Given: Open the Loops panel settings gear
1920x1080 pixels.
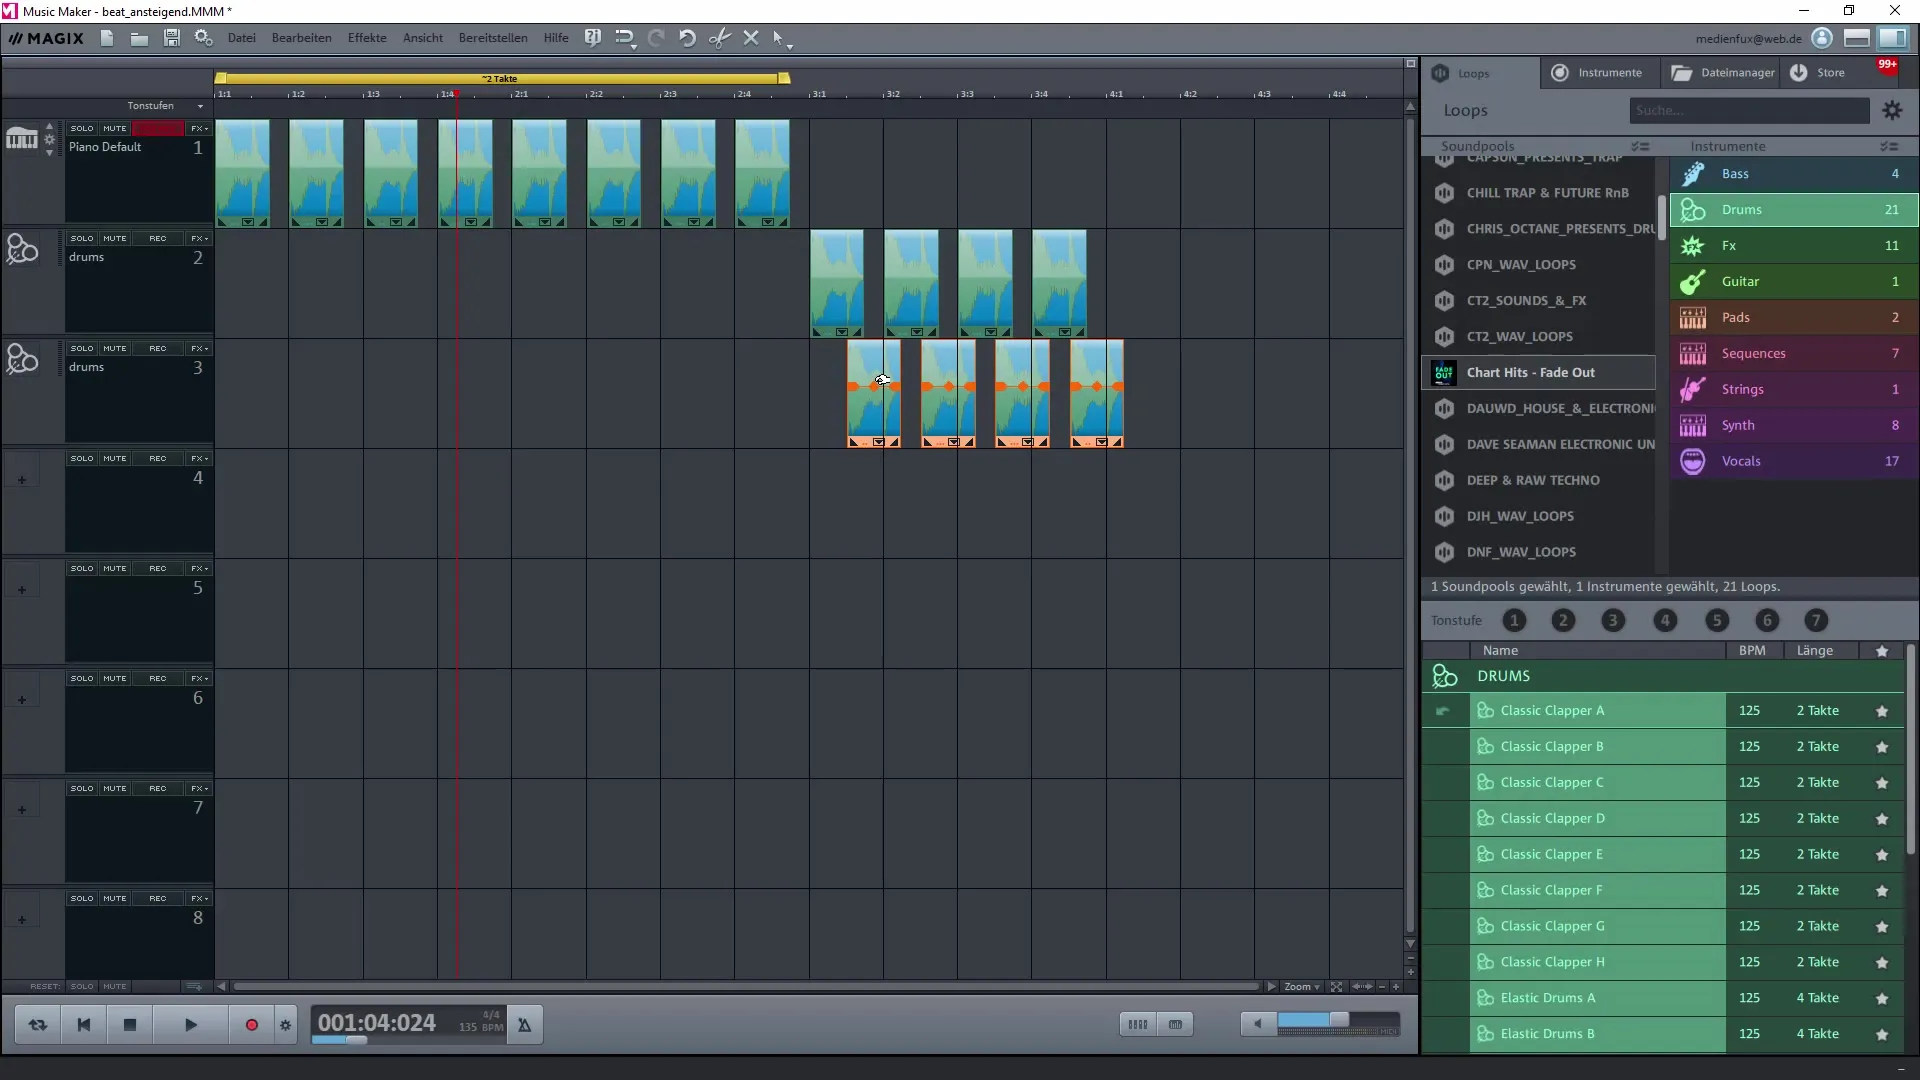Looking at the screenshot, I should [x=1892, y=111].
